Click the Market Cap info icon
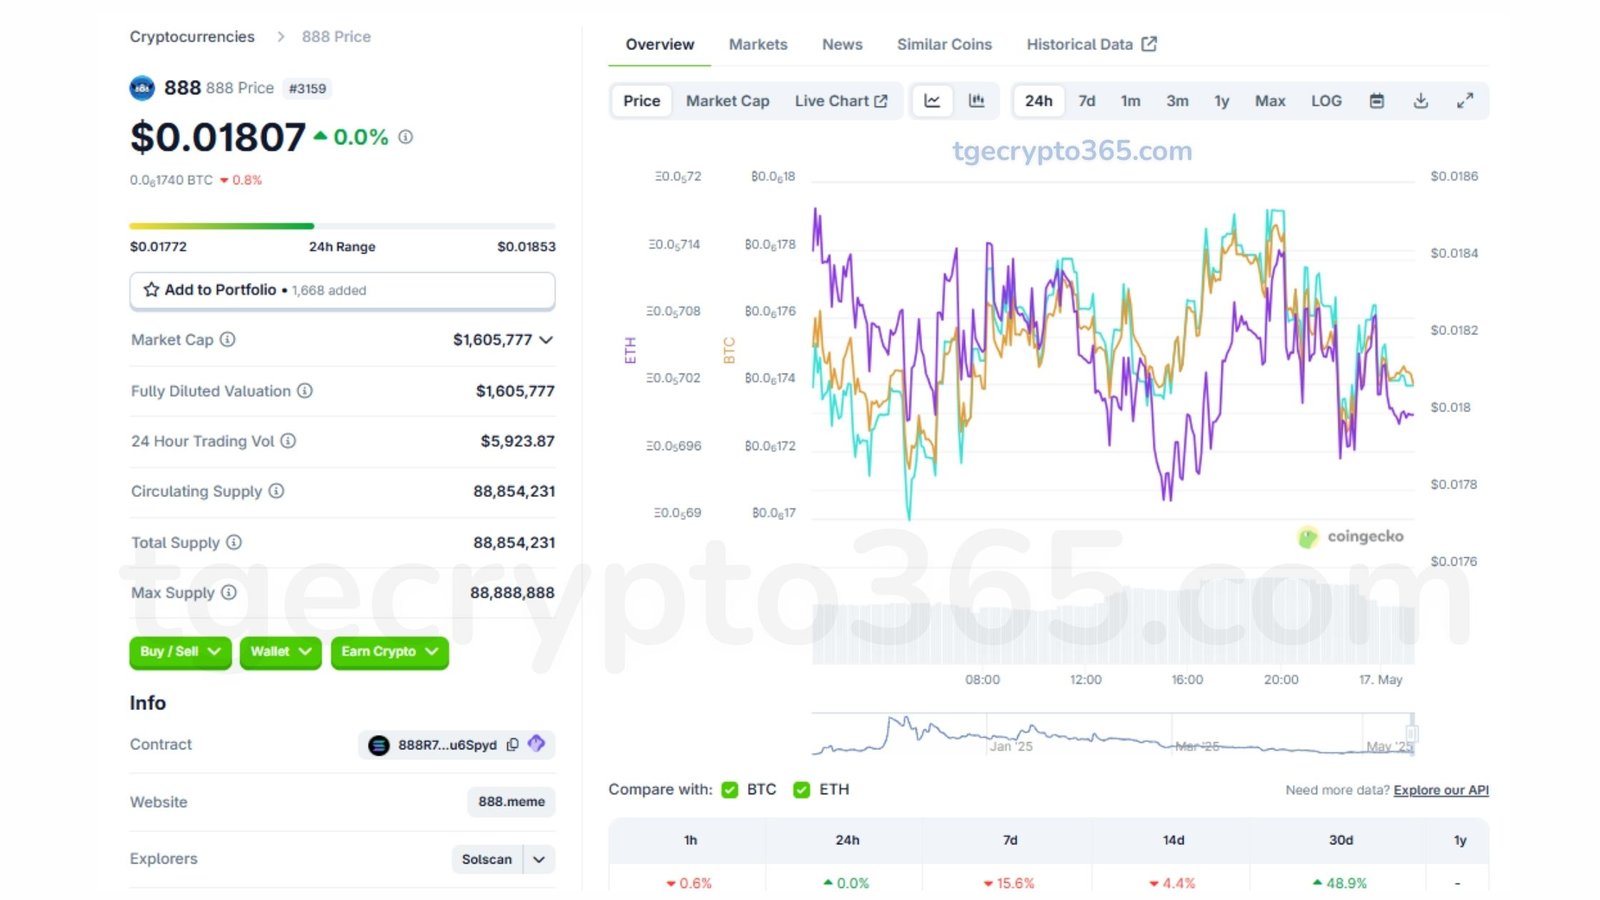This screenshot has width=1600, height=900. coord(228,339)
